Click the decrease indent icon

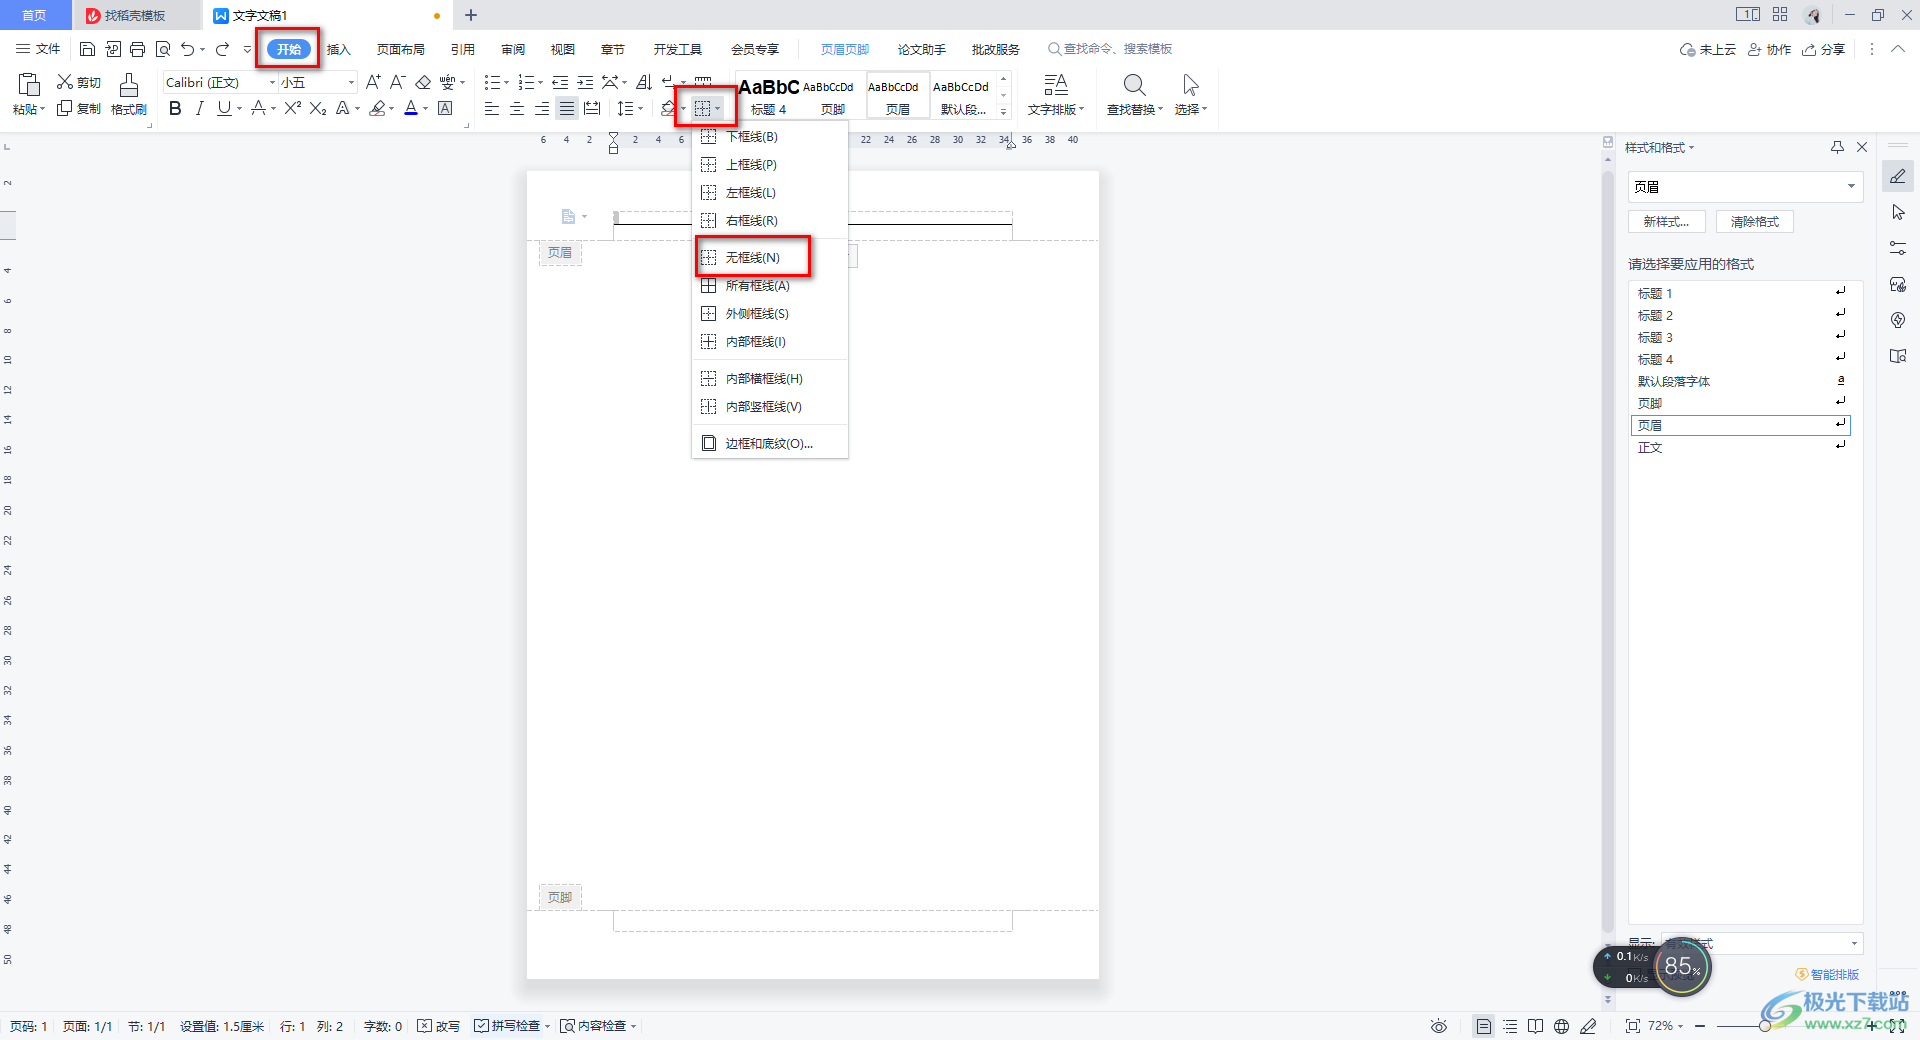click(560, 82)
